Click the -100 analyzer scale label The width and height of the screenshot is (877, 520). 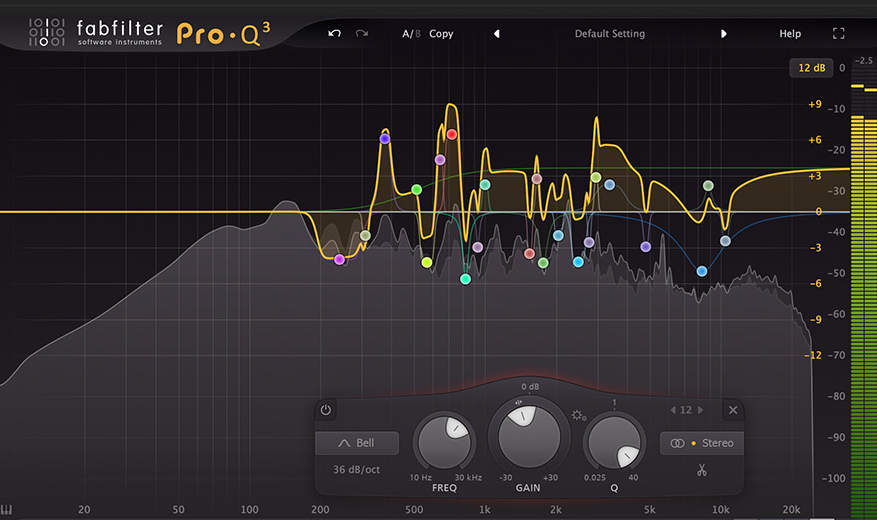(833, 478)
